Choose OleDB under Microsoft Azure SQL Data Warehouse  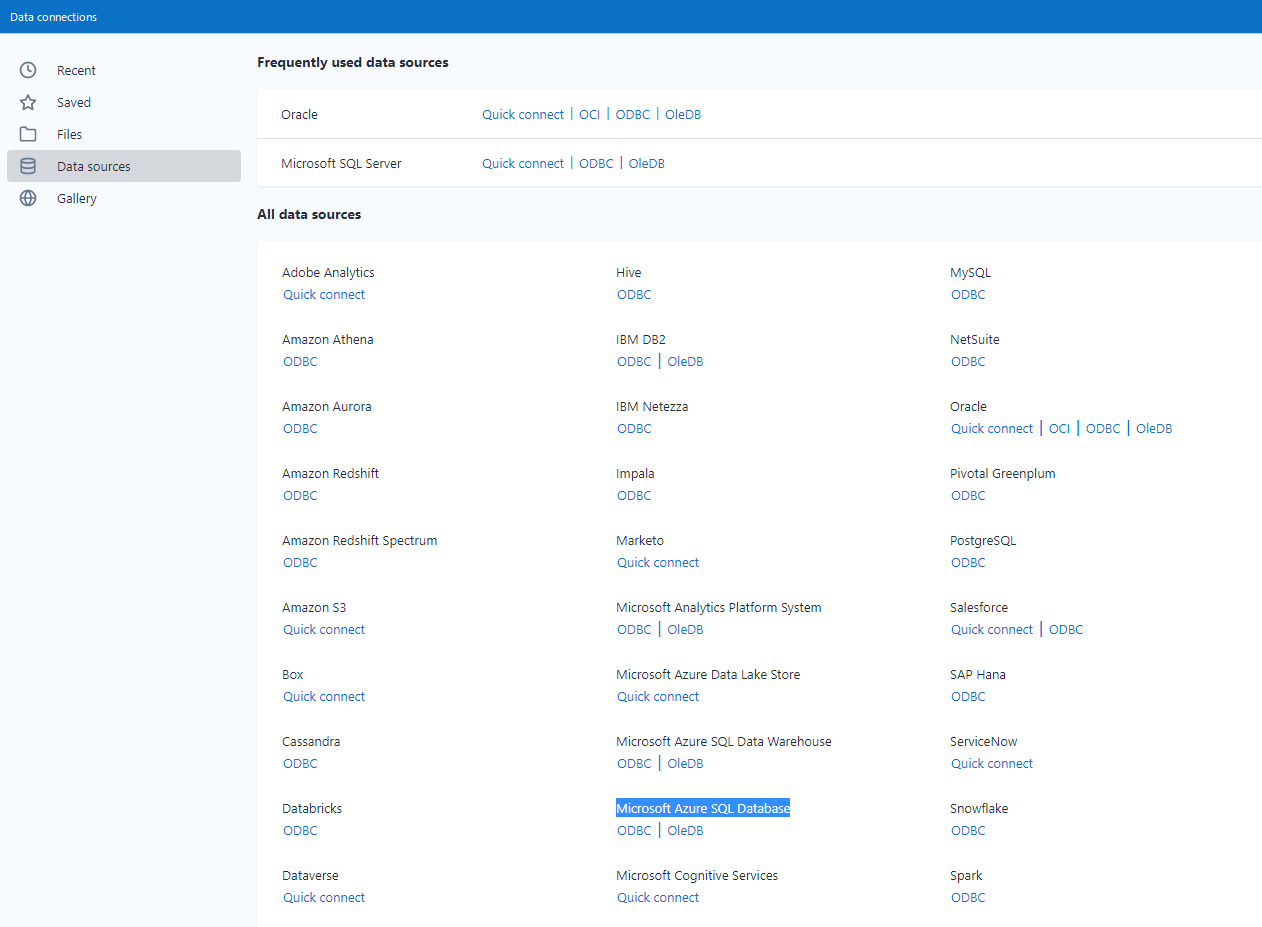coord(685,763)
